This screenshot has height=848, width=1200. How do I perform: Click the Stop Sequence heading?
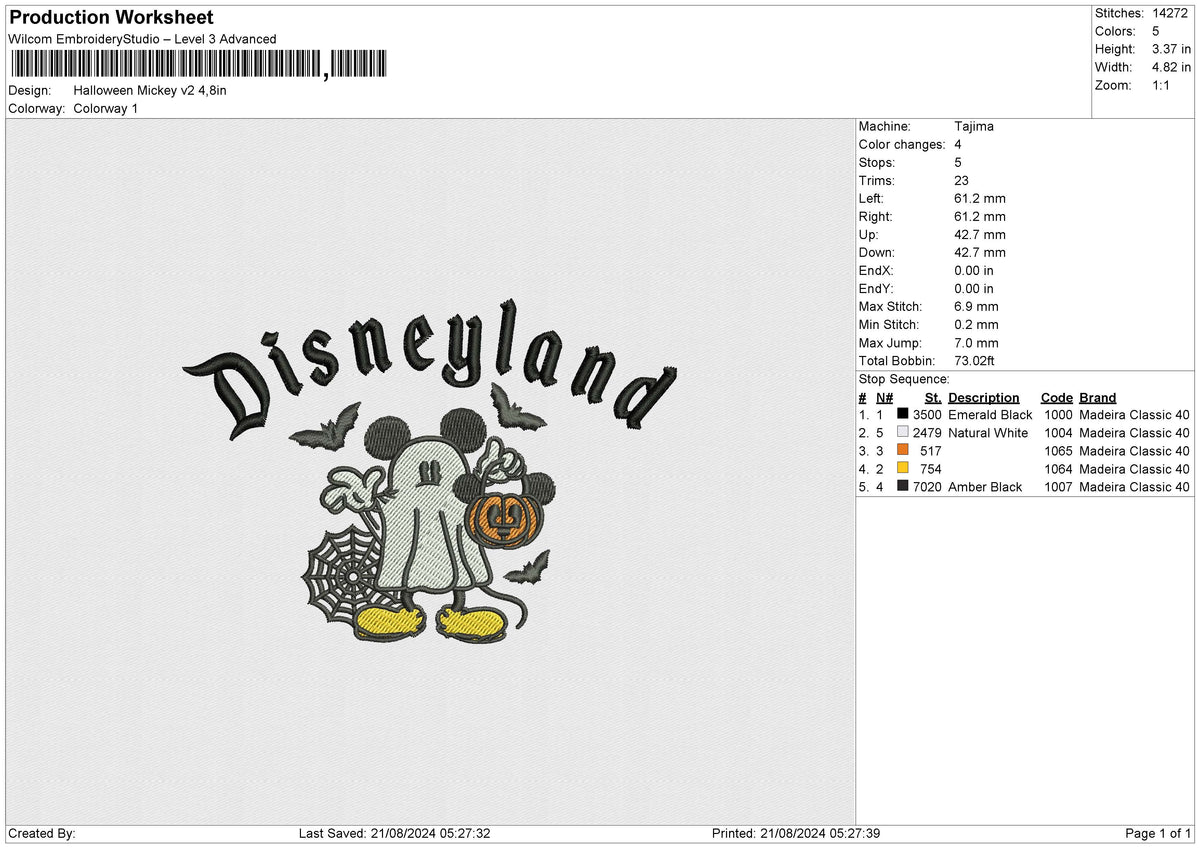(904, 380)
